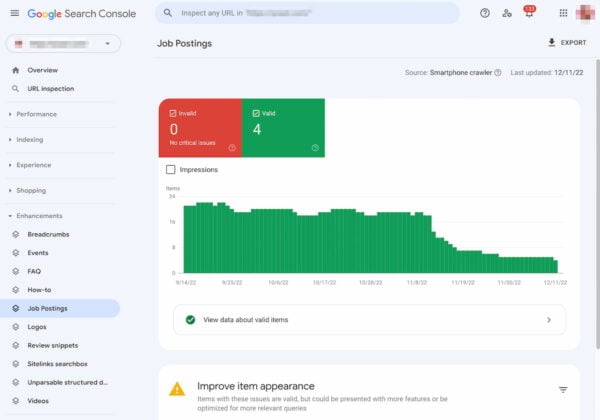Open the hamburger main menu
Screen dimensions: 600x420
pyautogui.click(x=14, y=13)
